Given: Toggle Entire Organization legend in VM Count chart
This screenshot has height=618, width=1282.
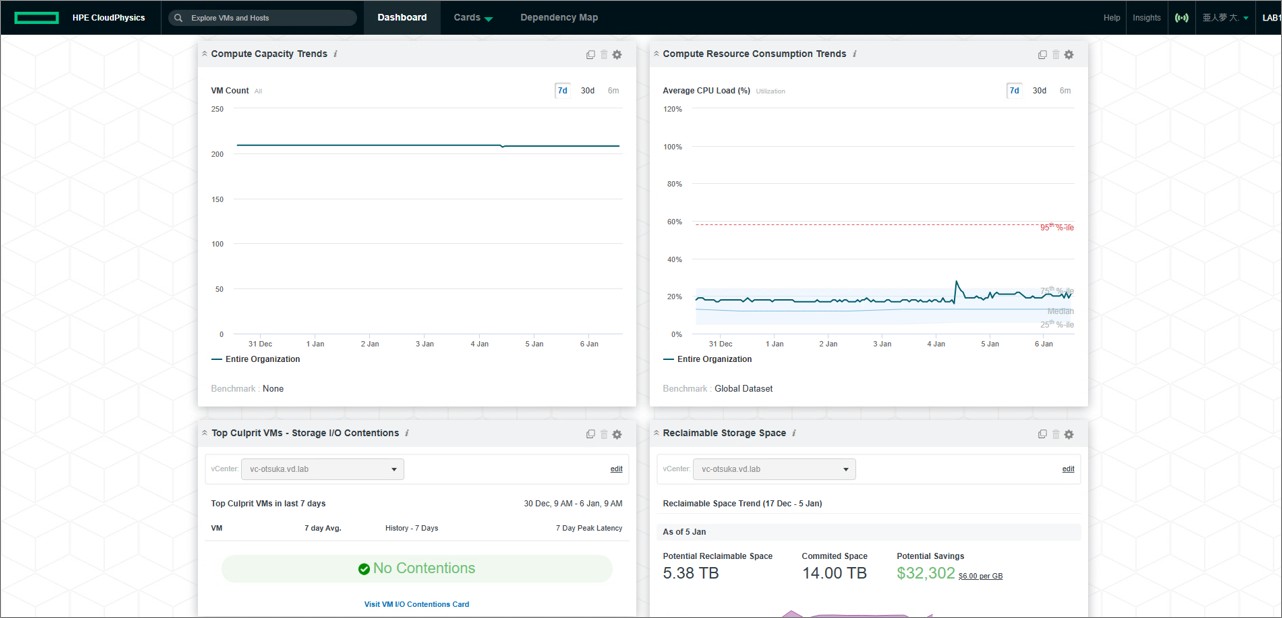Looking at the screenshot, I should click(x=256, y=359).
